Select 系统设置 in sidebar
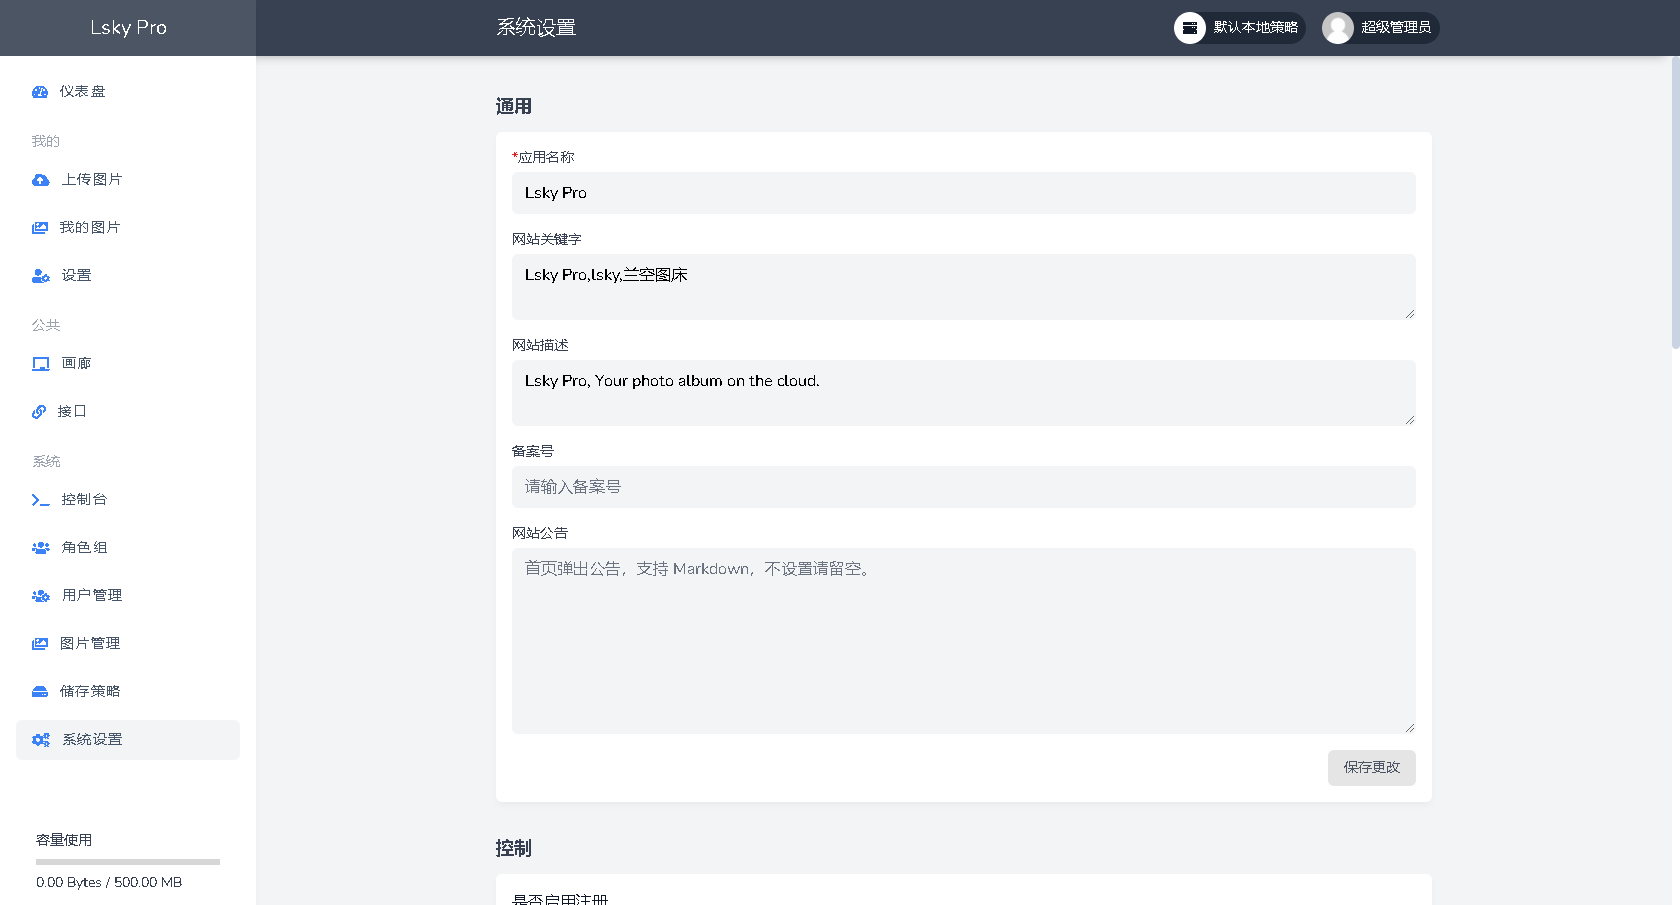This screenshot has height=905, width=1680. (128, 740)
